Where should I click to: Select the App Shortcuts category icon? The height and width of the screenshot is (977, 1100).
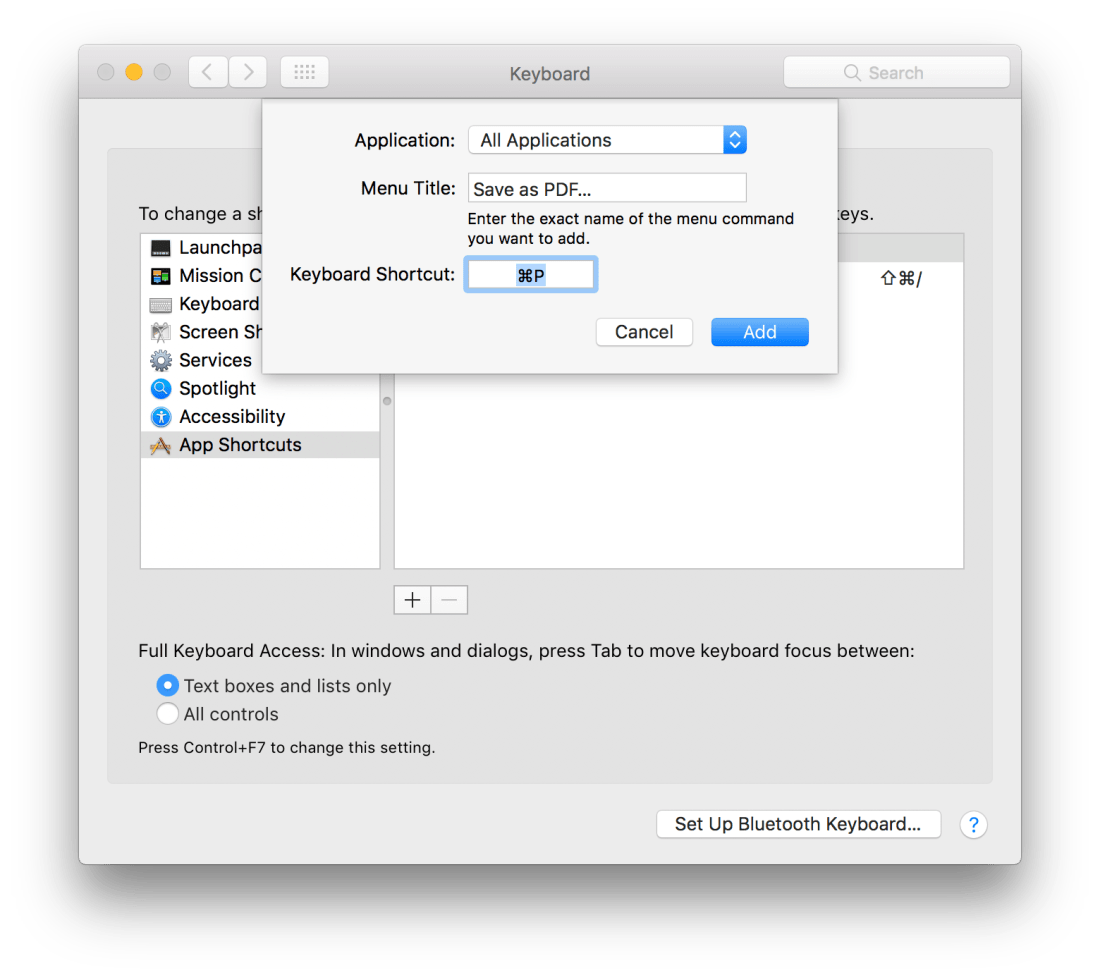(x=161, y=444)
